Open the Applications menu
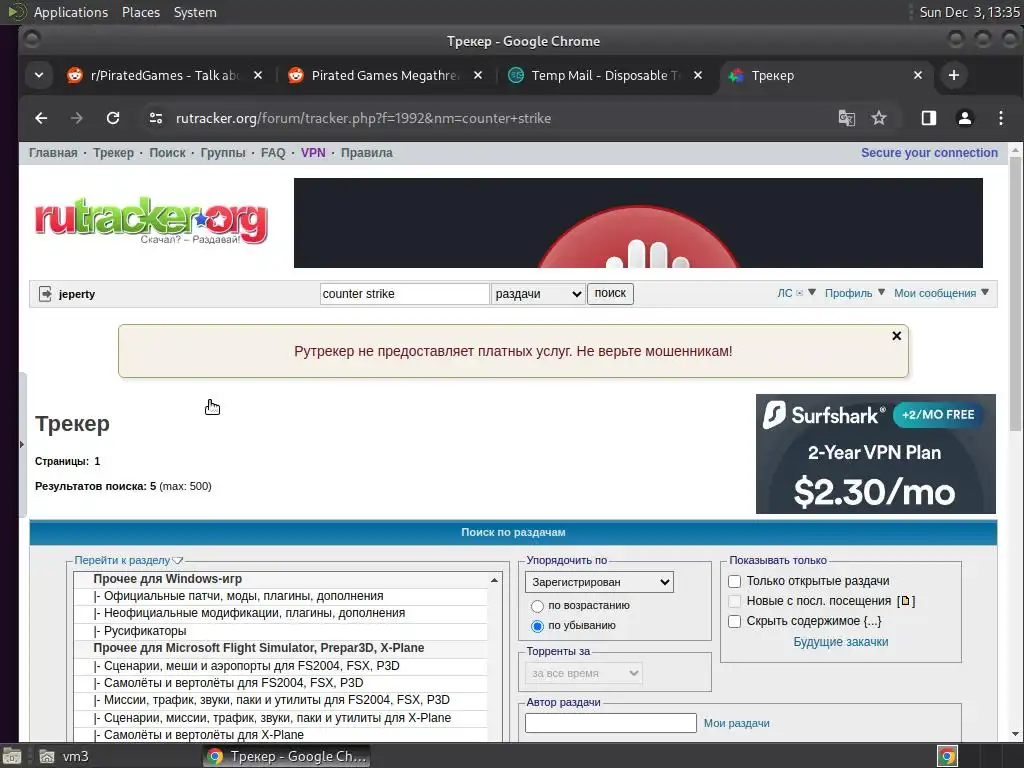 tap(71, 12)
